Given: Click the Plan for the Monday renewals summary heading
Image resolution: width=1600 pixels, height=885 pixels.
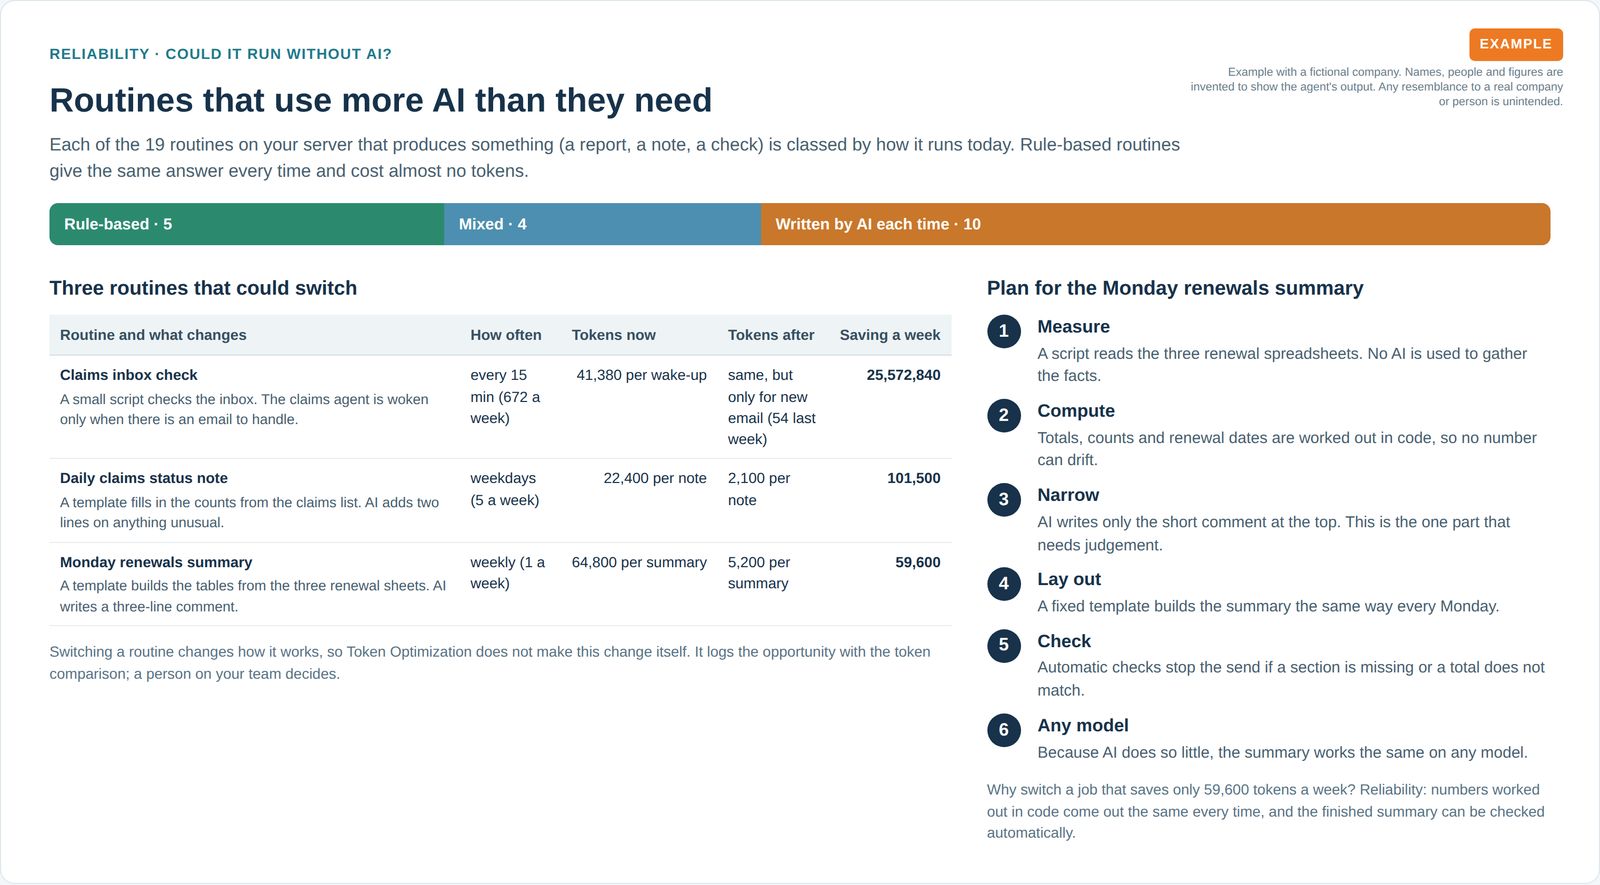Looking at the screenshot, I should pos(1175,288).
